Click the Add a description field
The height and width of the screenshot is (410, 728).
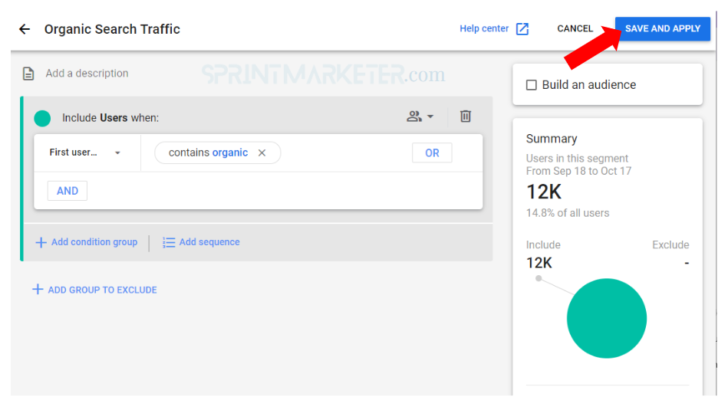coord(87,73)
